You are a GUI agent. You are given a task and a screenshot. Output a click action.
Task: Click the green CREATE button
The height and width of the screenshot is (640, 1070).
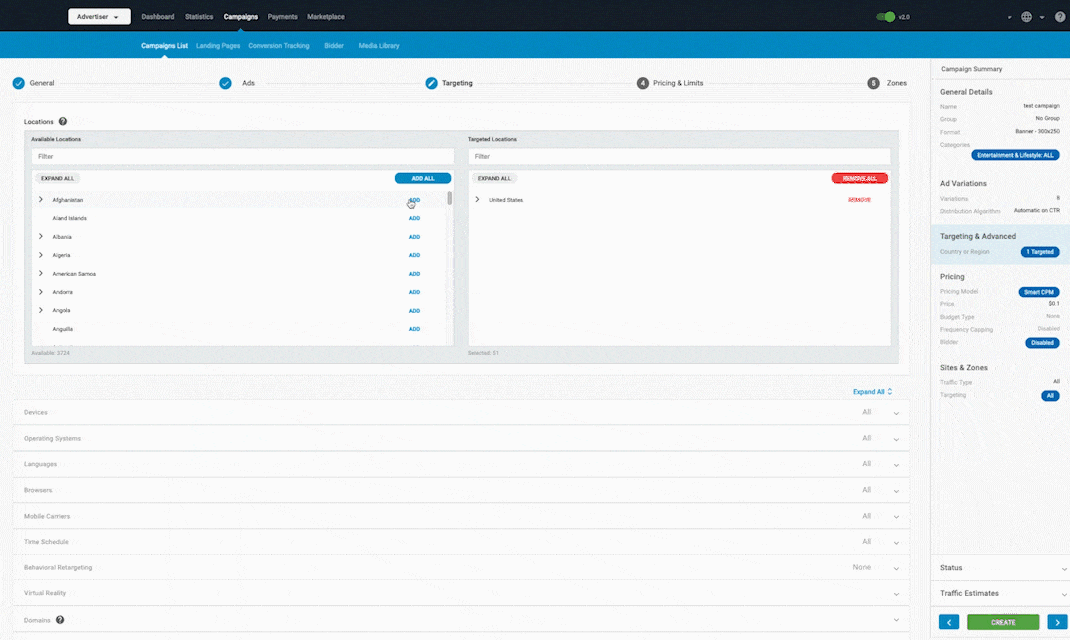tap(1003, 622)
